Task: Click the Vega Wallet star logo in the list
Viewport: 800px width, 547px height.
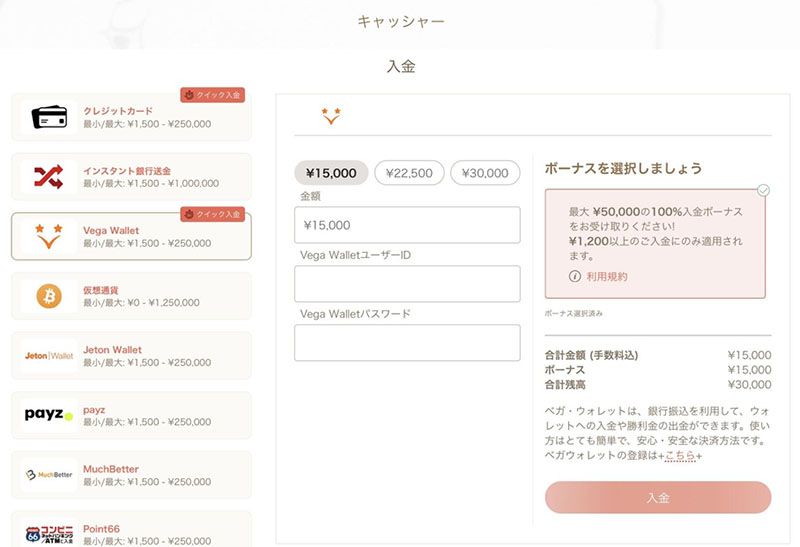Action: [x=49, y=236]
